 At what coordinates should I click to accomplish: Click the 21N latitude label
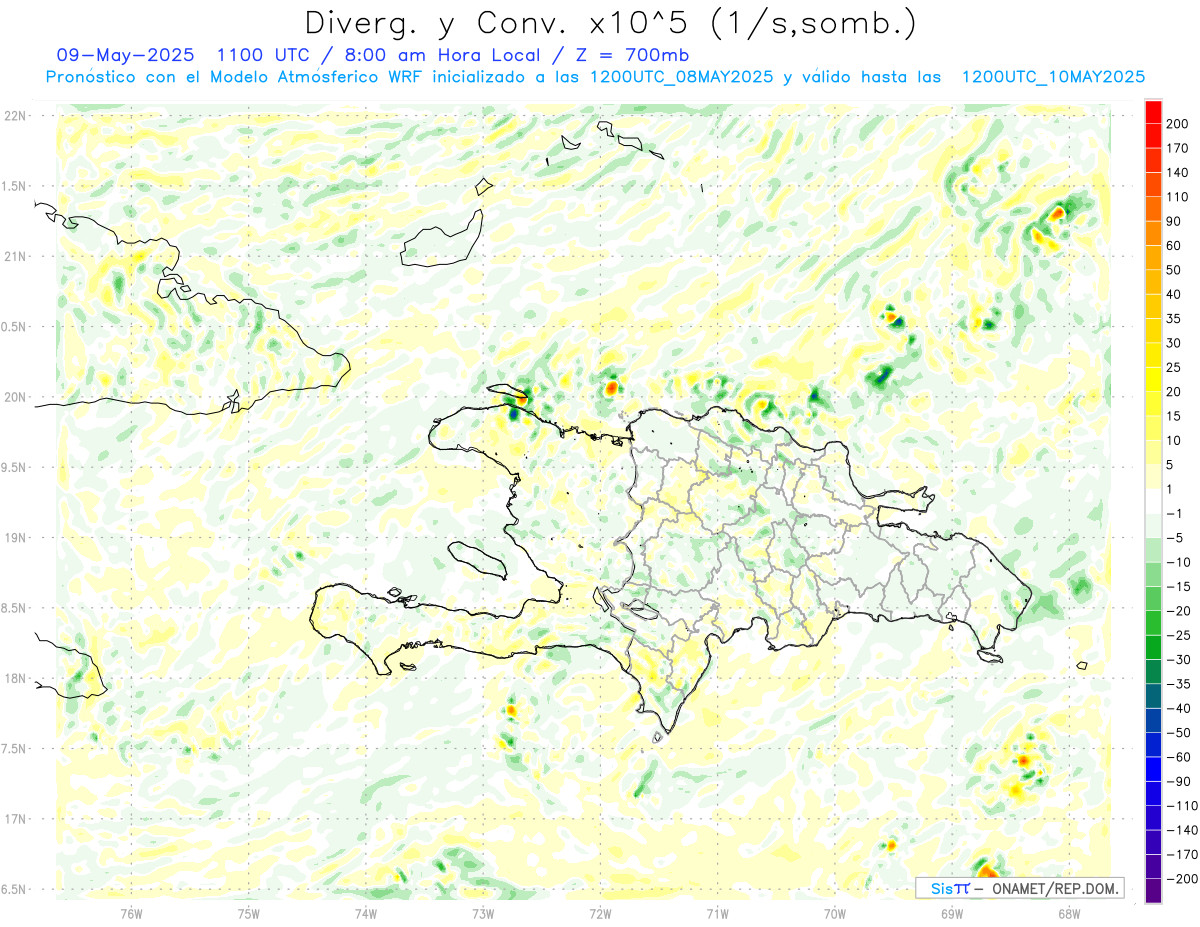point(15,256)
